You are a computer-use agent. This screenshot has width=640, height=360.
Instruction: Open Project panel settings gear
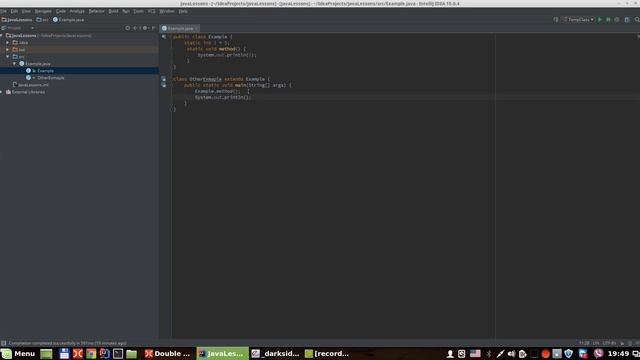[x=144, y=28]
